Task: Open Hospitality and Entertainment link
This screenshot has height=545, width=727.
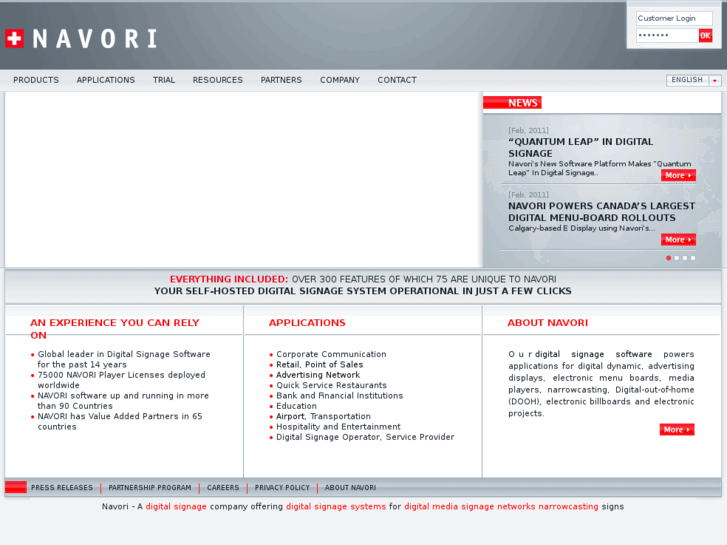Action: coord(338,427)
